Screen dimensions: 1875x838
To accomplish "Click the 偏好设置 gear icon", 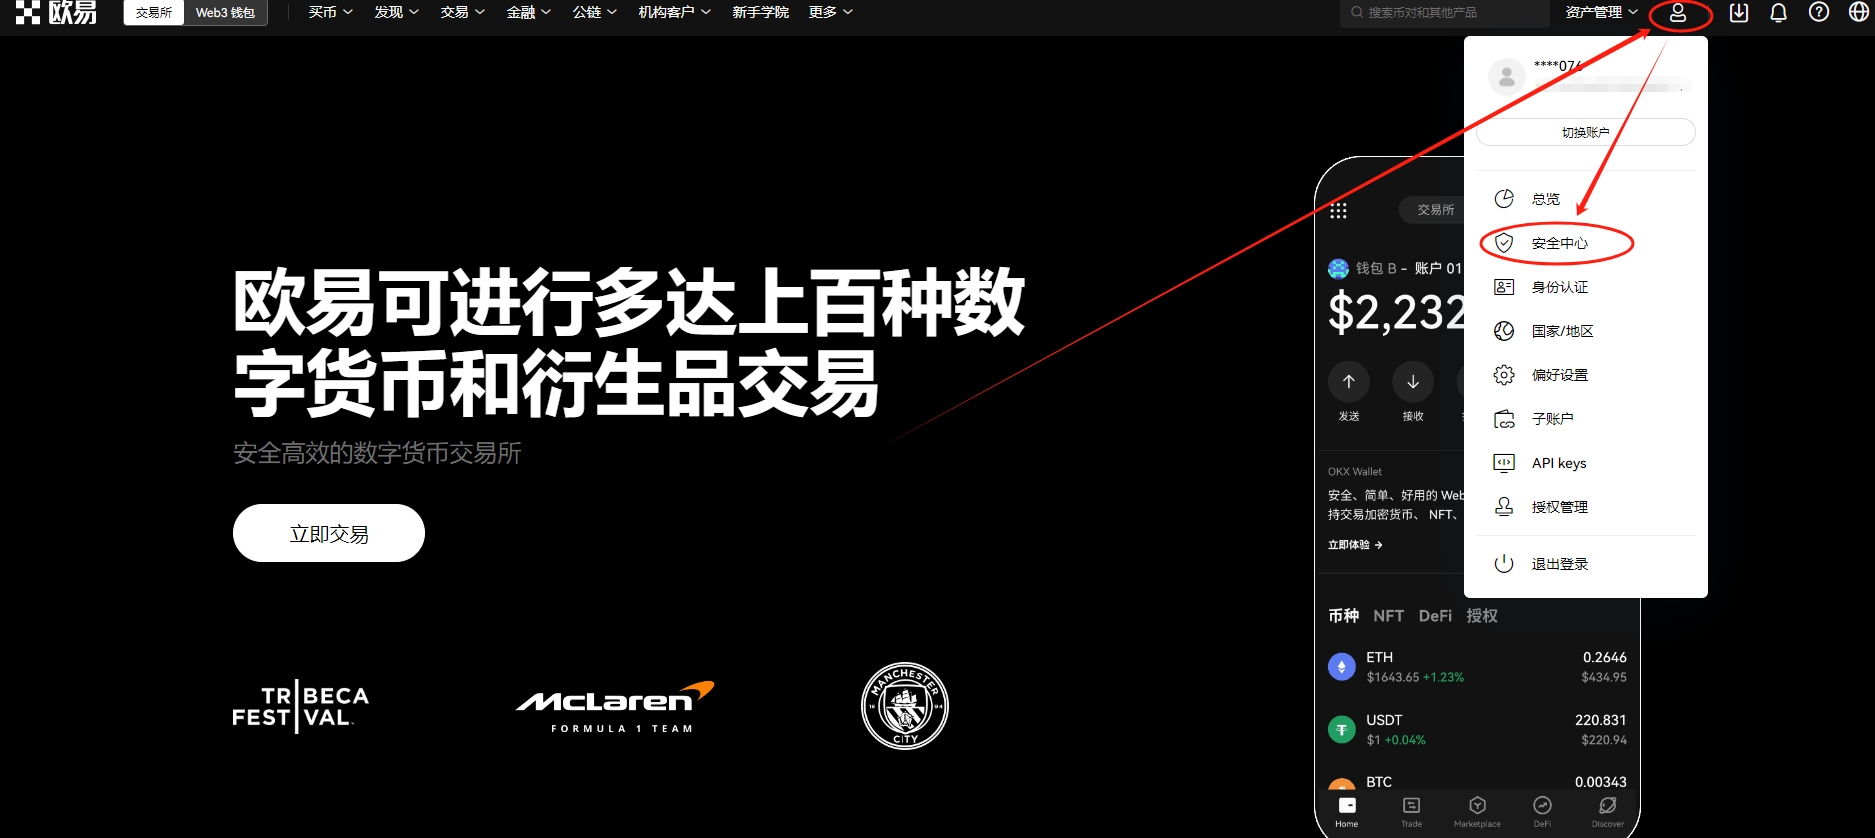I will 1504,375.
